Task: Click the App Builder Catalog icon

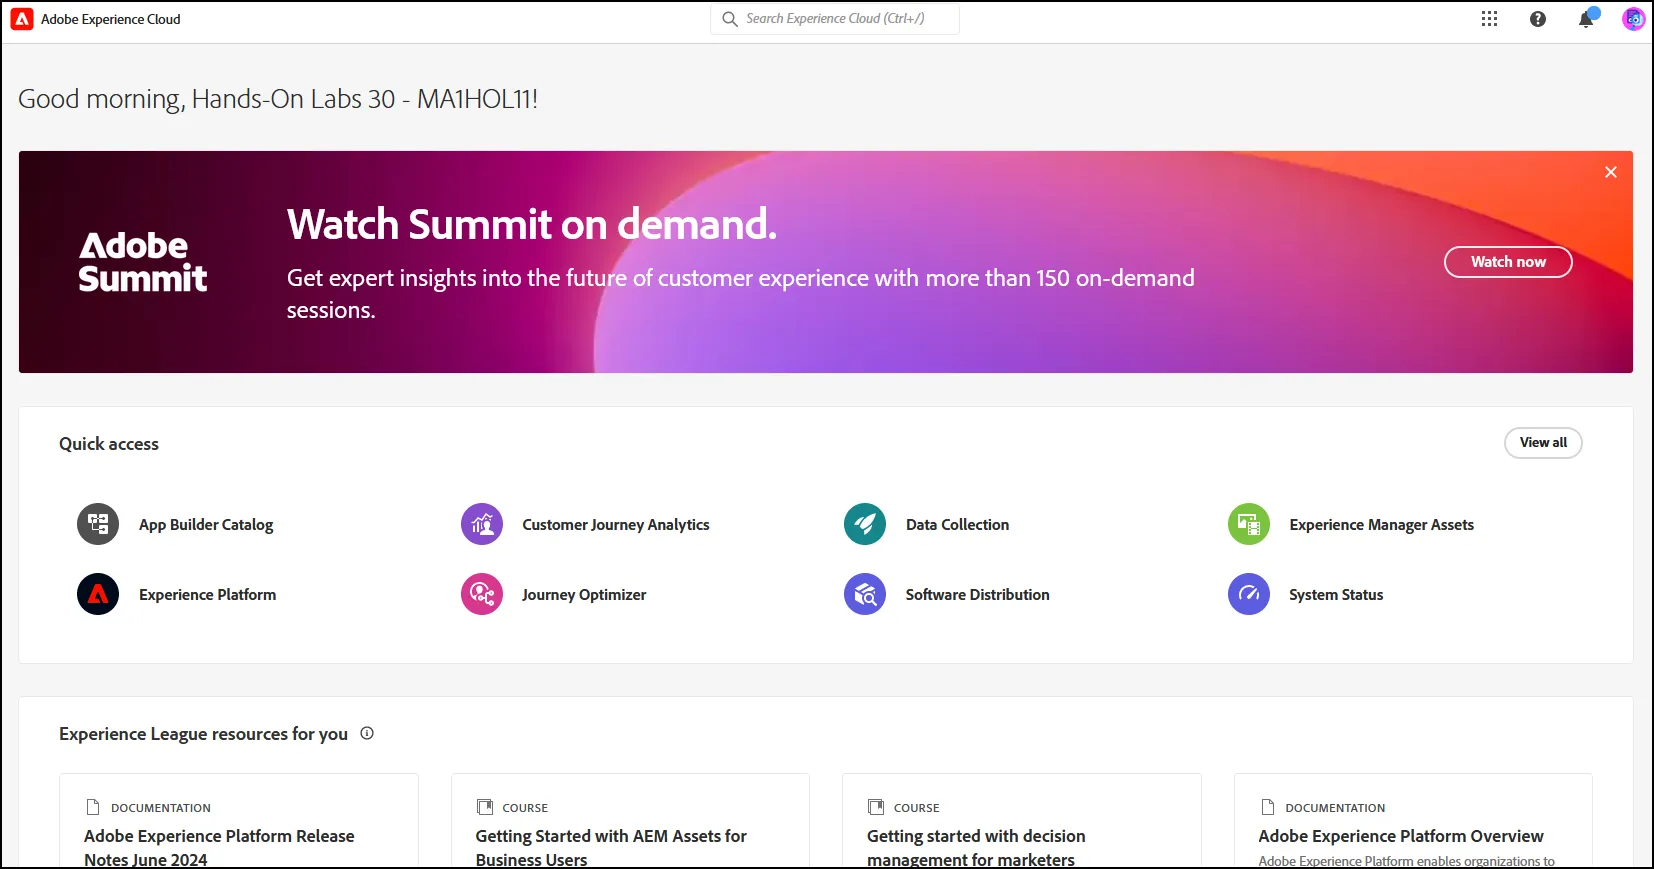Action: tap(98, 524)
